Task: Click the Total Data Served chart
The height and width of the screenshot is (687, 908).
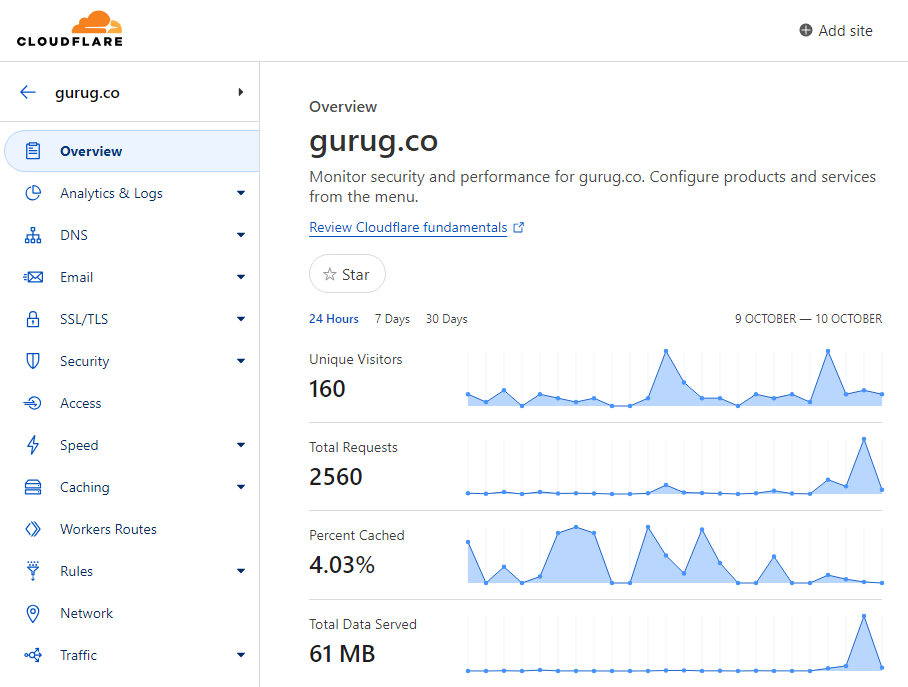Action: pos(675,644)
